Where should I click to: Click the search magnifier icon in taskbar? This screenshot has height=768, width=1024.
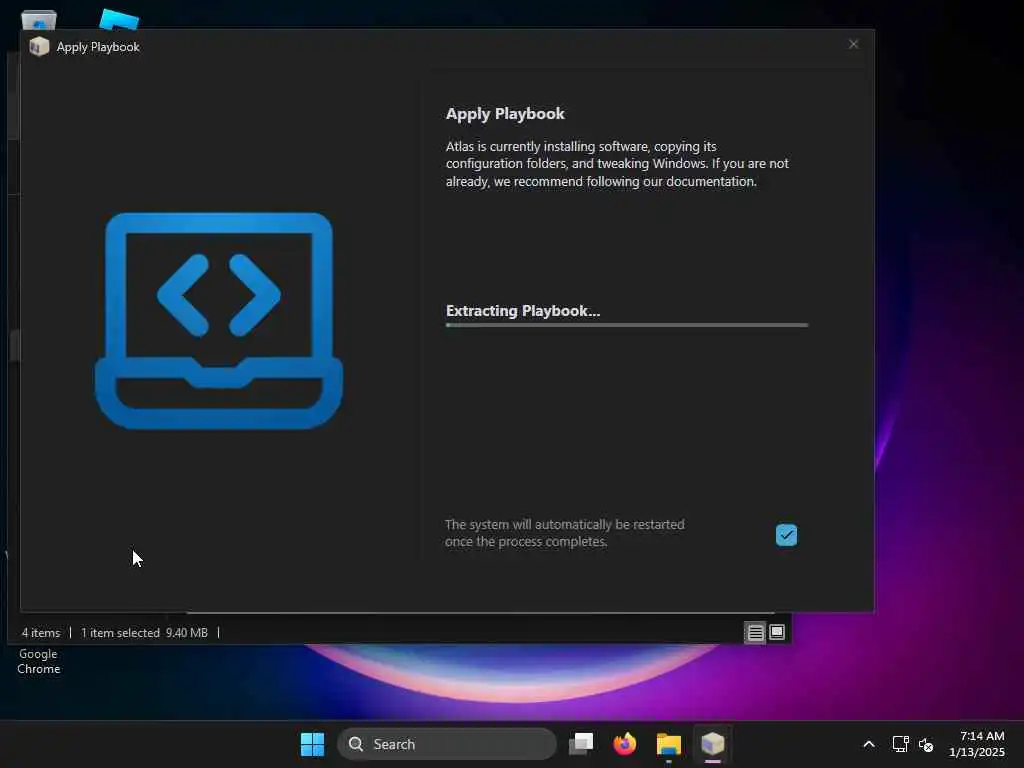click(356, 744)
